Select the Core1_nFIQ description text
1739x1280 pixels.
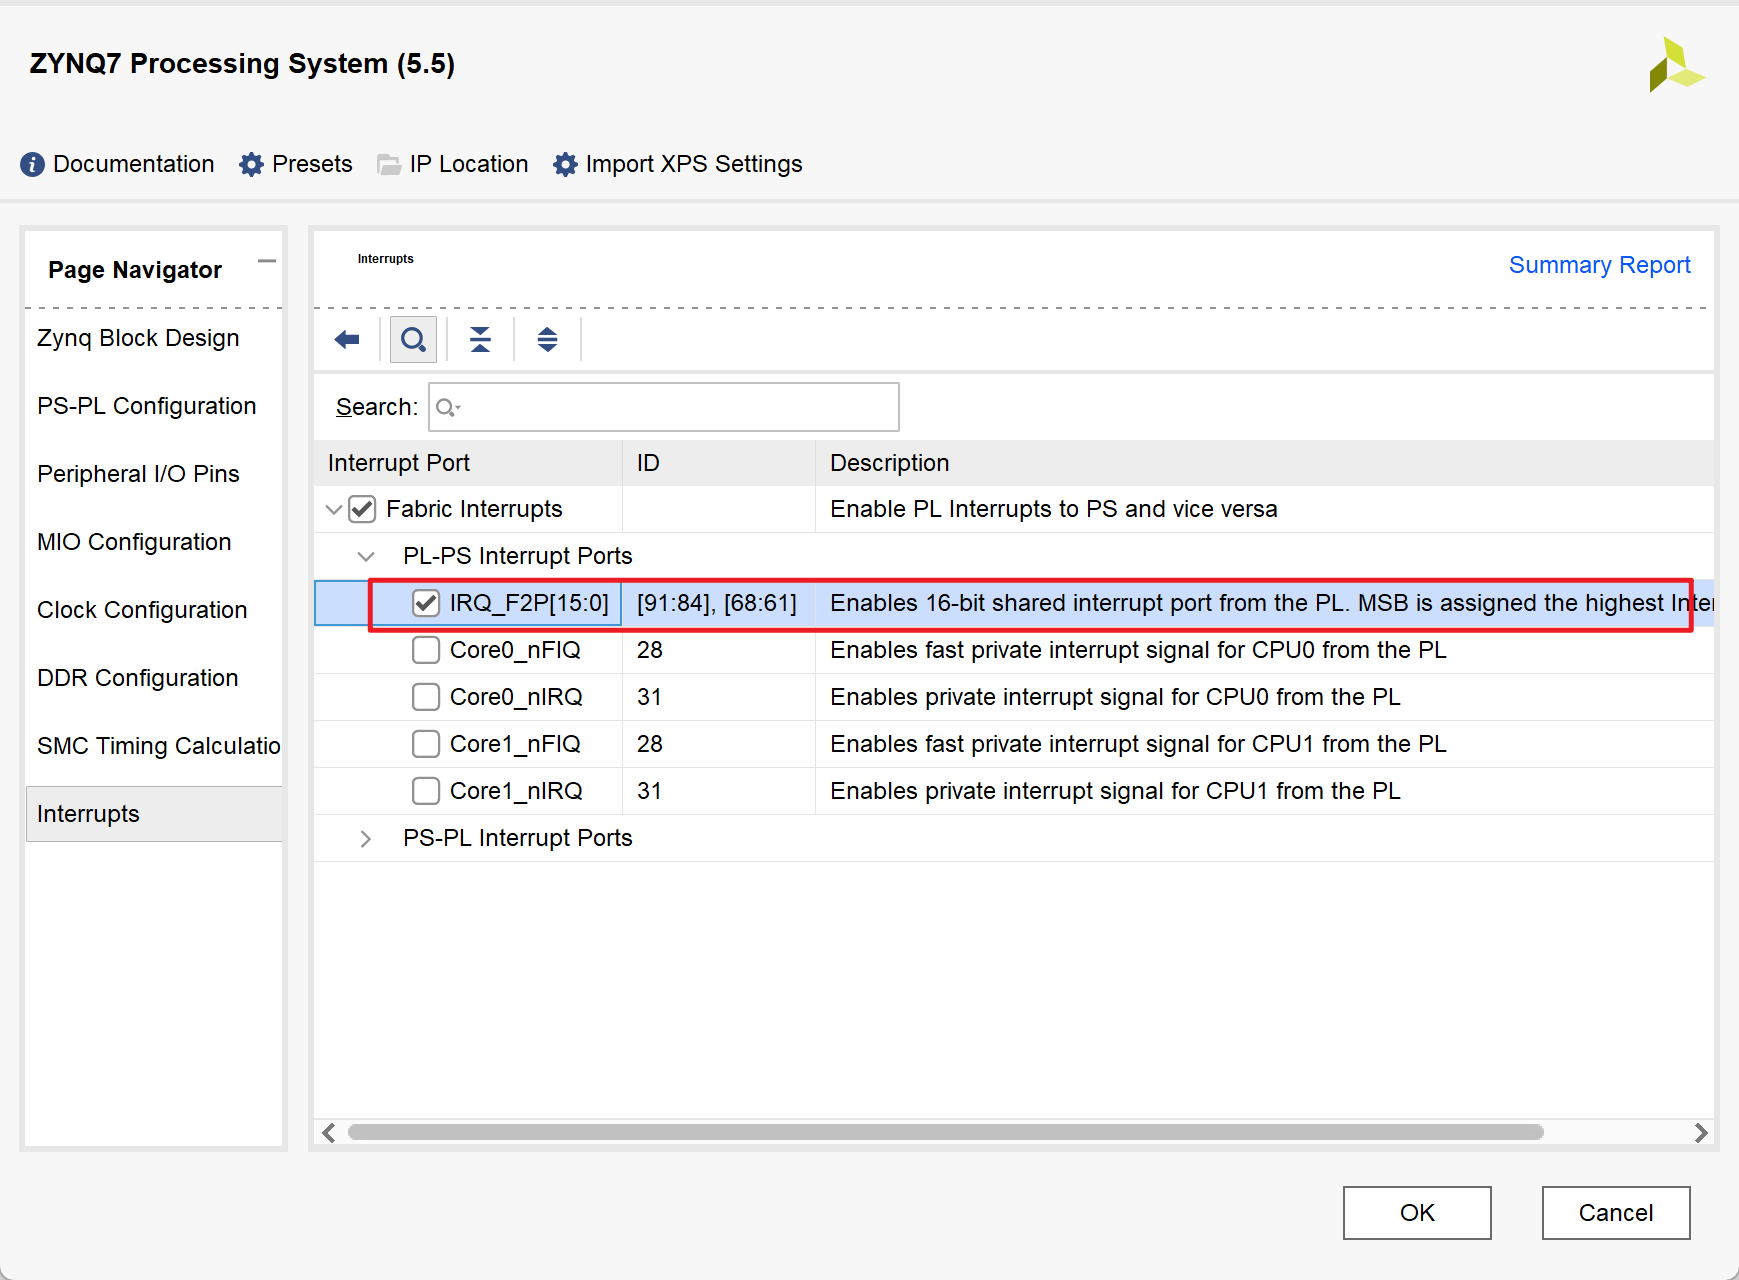[x=1138, y=744]
